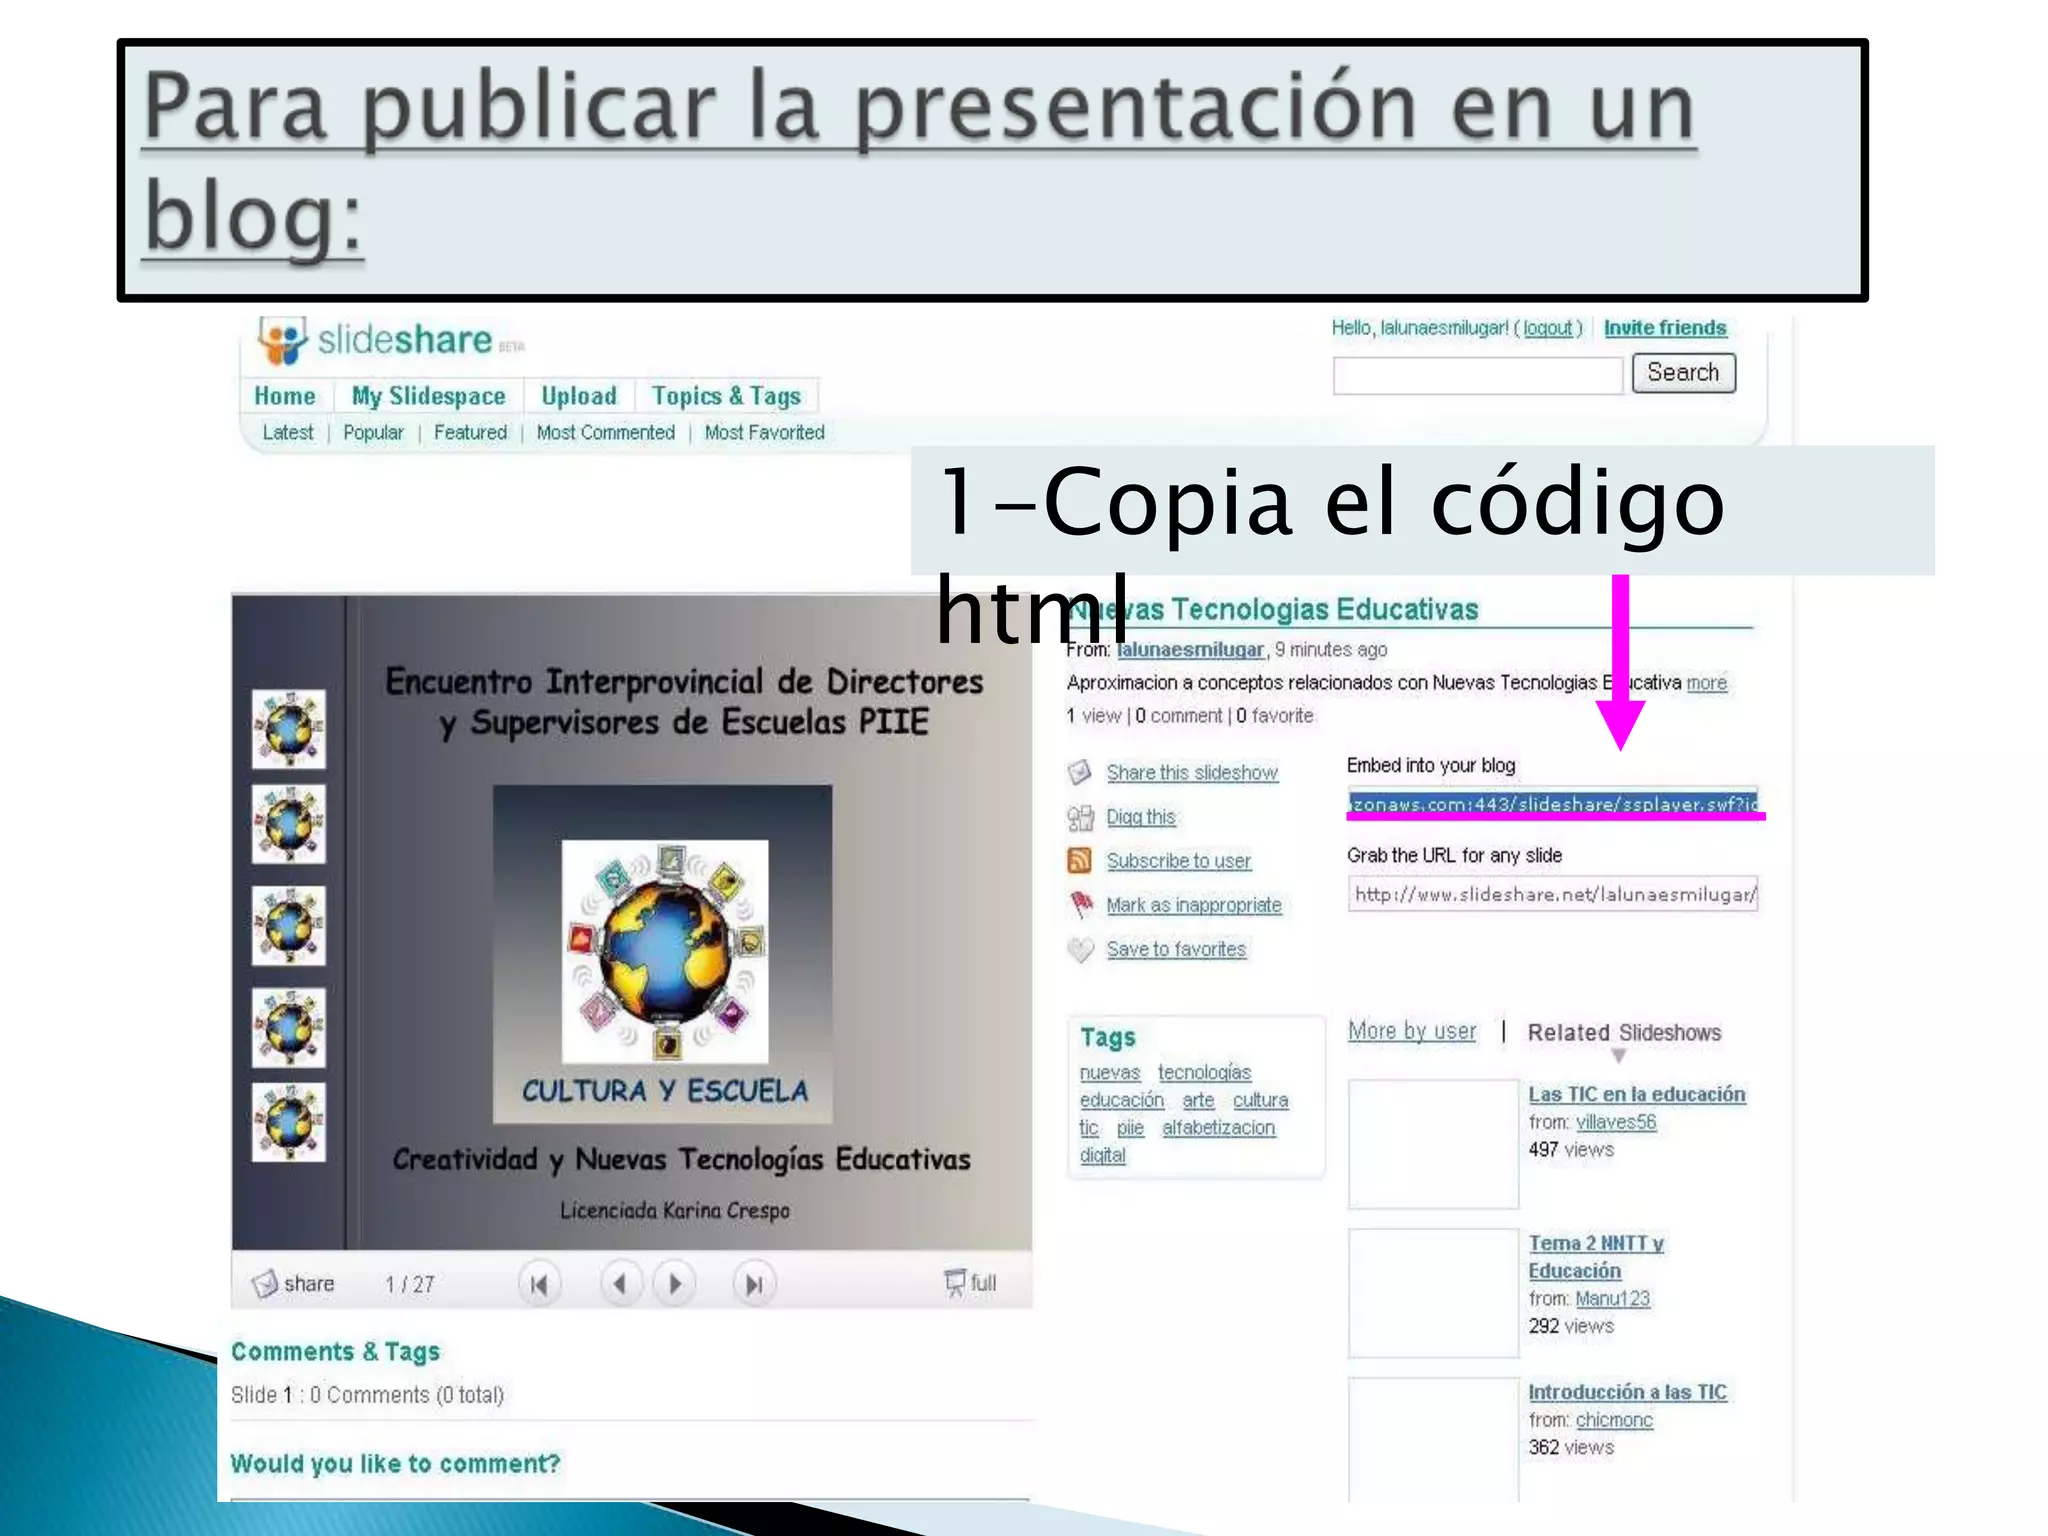
Task: Select Most Commented sub-menu link
Action: (605, 432)
